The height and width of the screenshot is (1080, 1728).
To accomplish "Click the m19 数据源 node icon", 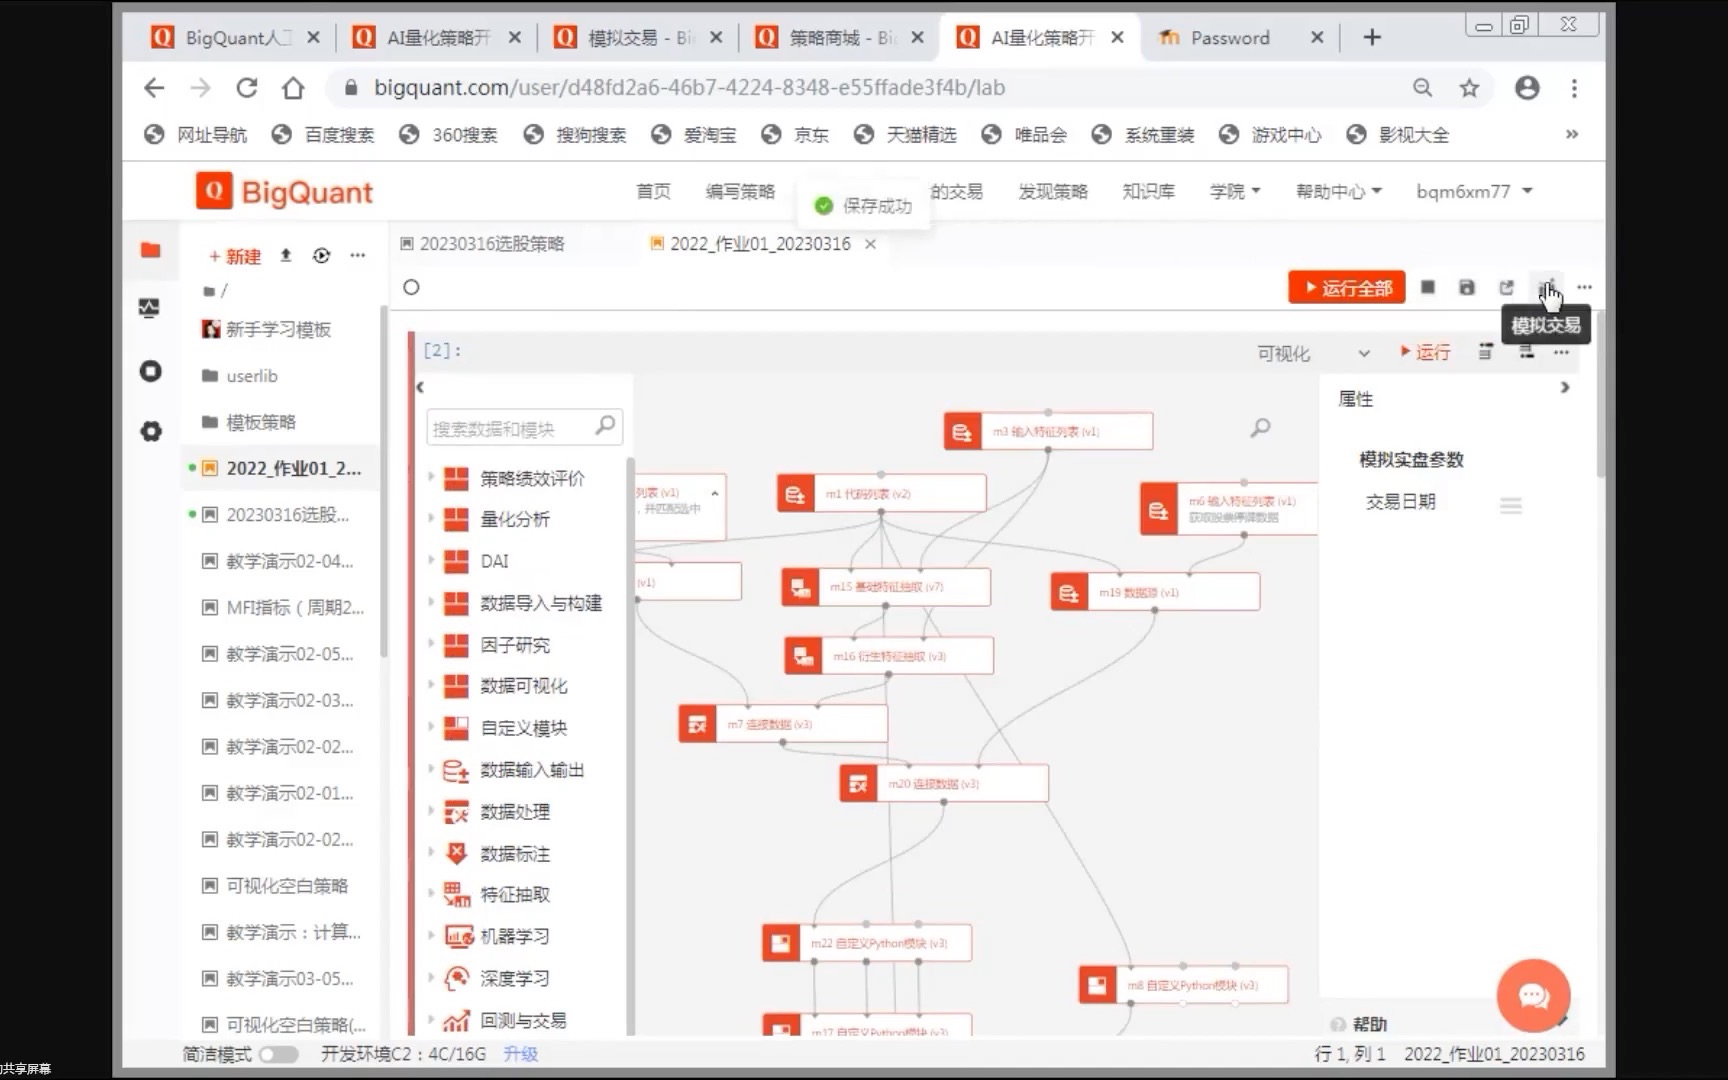I will (x=1069, y=593).
